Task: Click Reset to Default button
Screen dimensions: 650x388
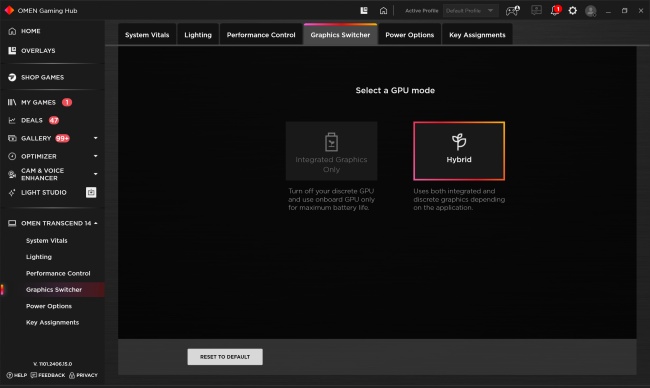Action: pyautogui.click(x=225, y=357)
